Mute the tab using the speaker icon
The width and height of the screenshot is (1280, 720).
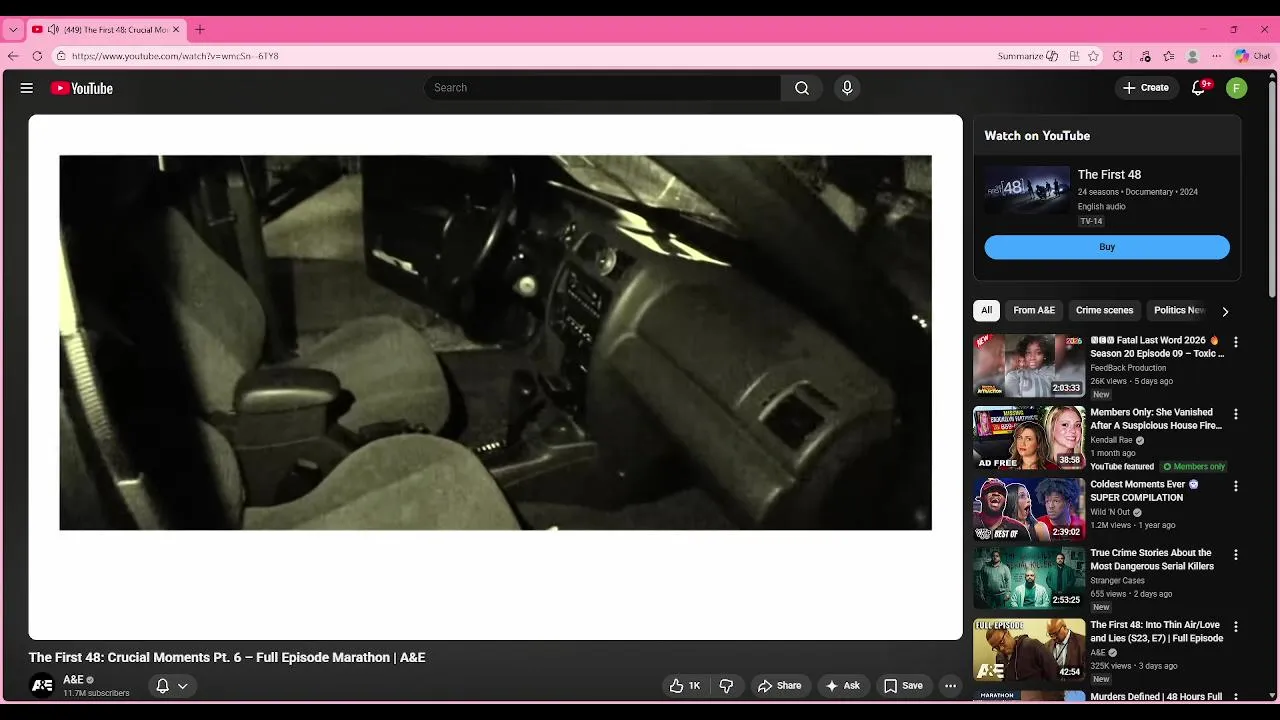point(53,30)
